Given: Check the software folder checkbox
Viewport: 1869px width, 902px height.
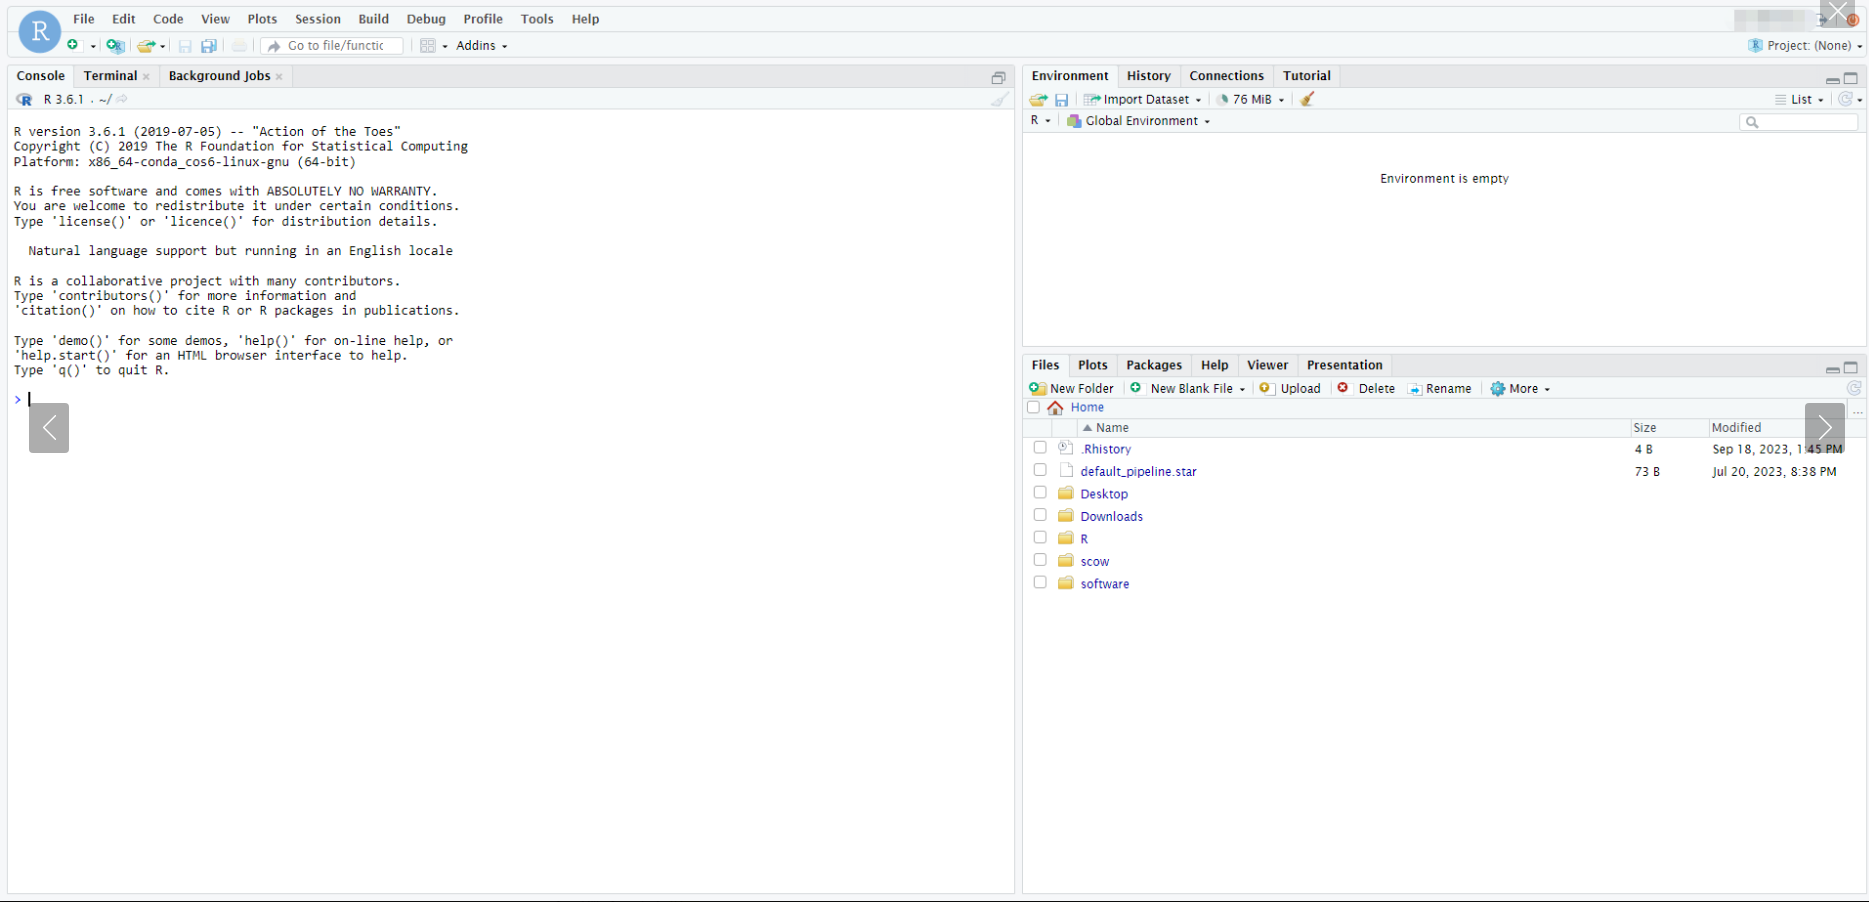Looking at the screenshot, I should point(1040,583).
